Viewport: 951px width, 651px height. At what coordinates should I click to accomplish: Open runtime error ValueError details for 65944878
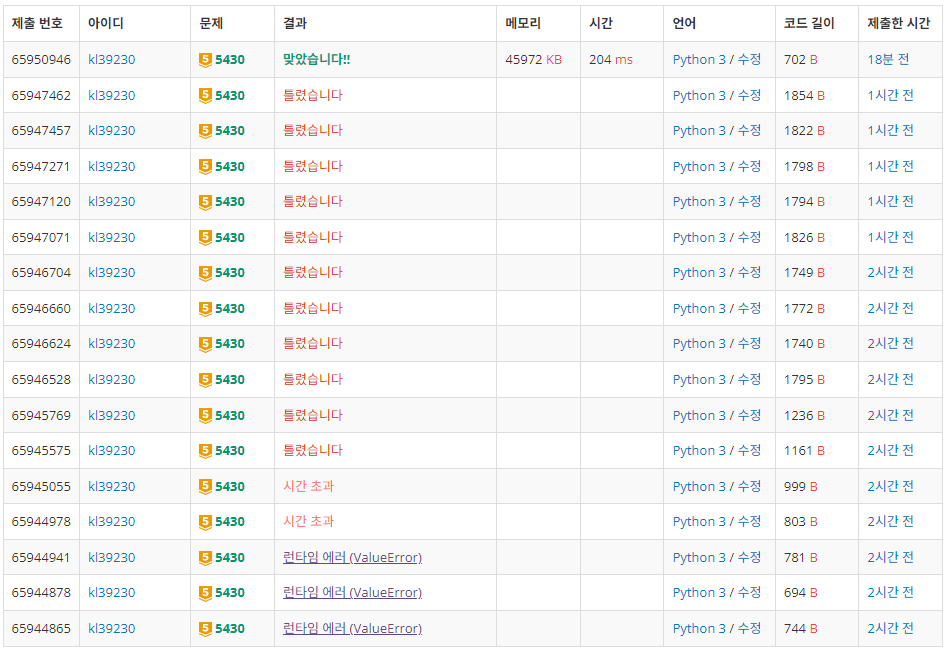coord(352,592)
